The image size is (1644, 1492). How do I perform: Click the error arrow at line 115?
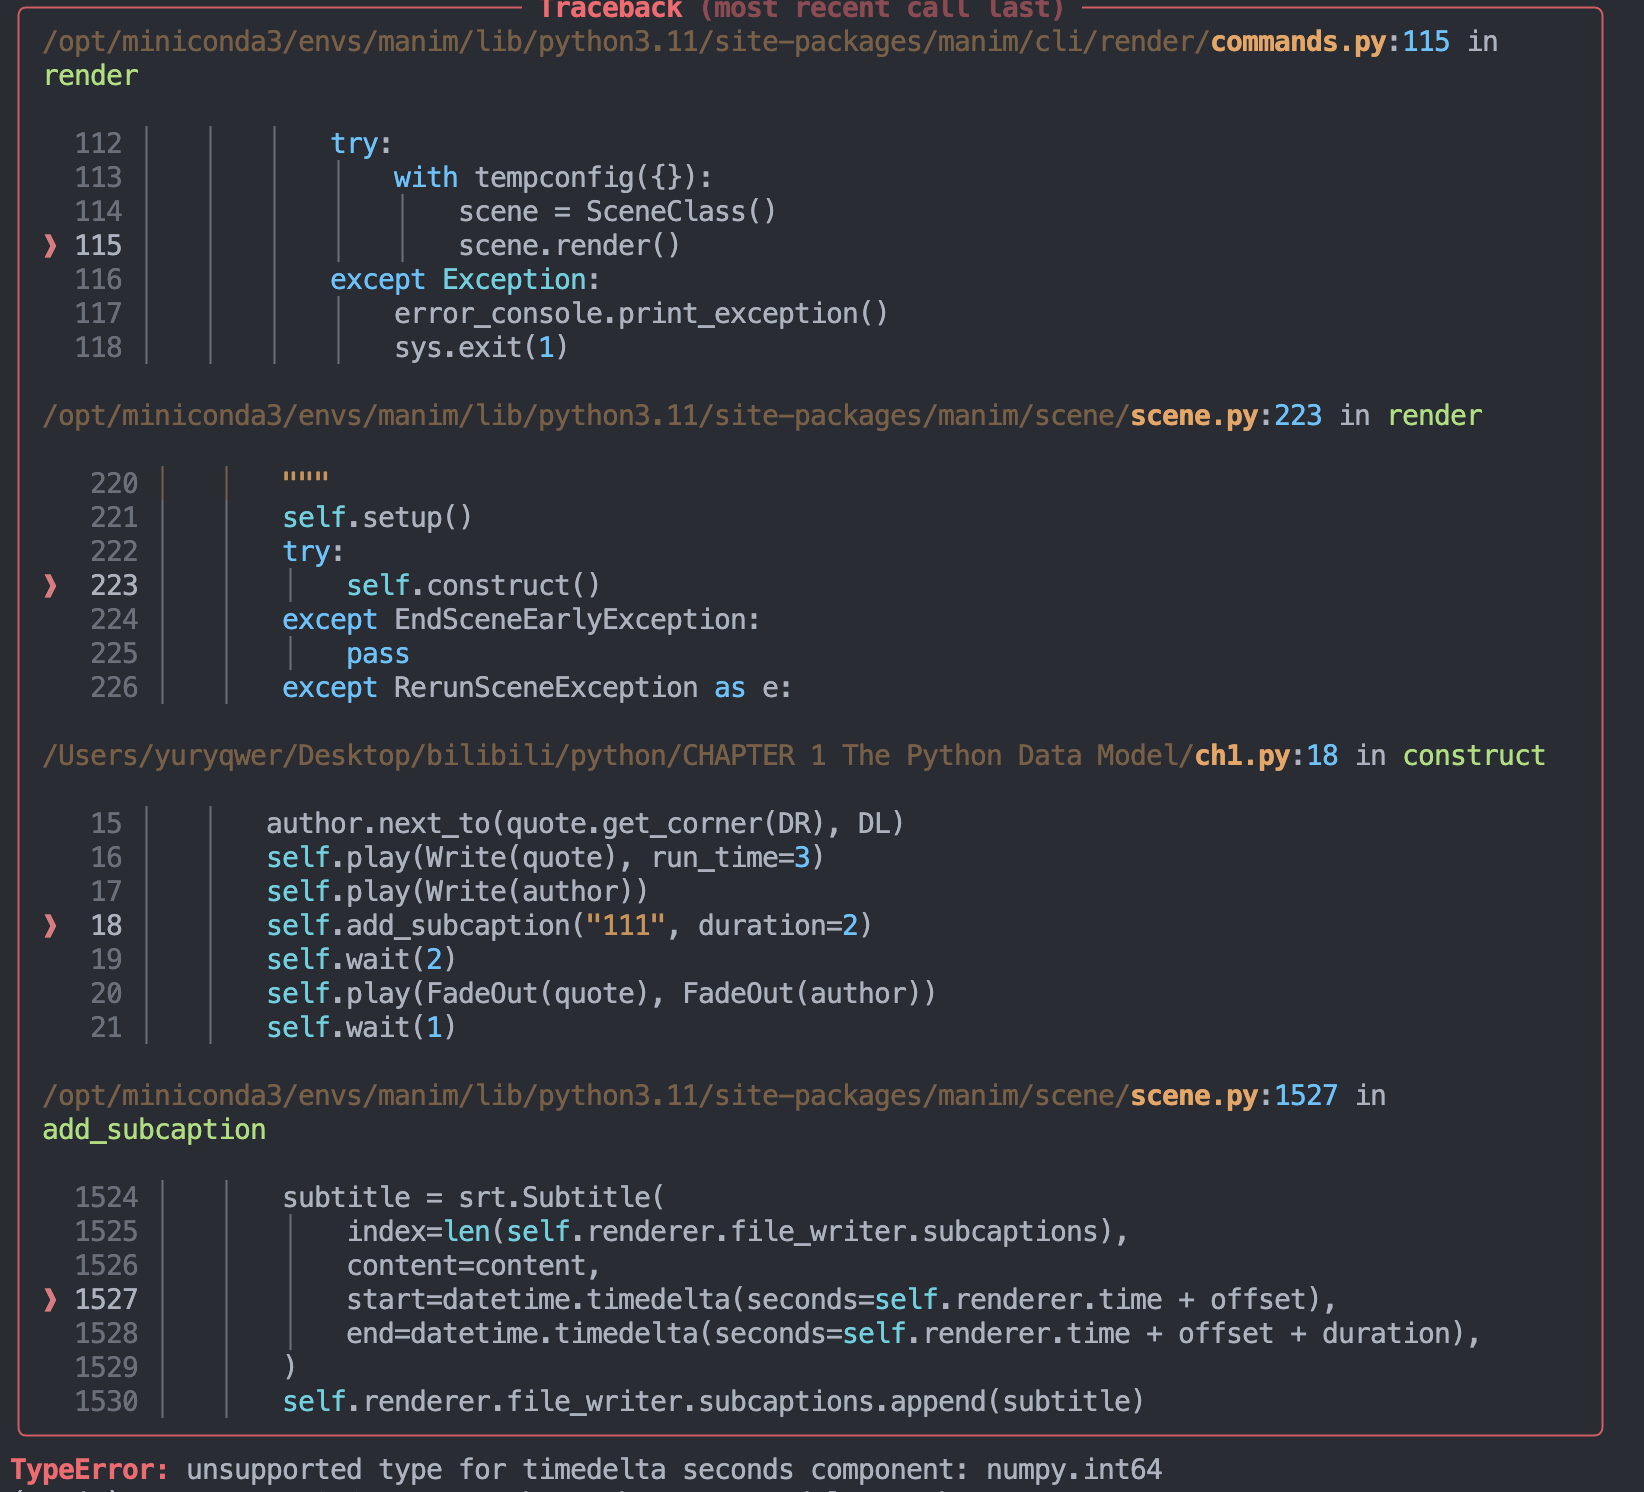coord(49,245)
